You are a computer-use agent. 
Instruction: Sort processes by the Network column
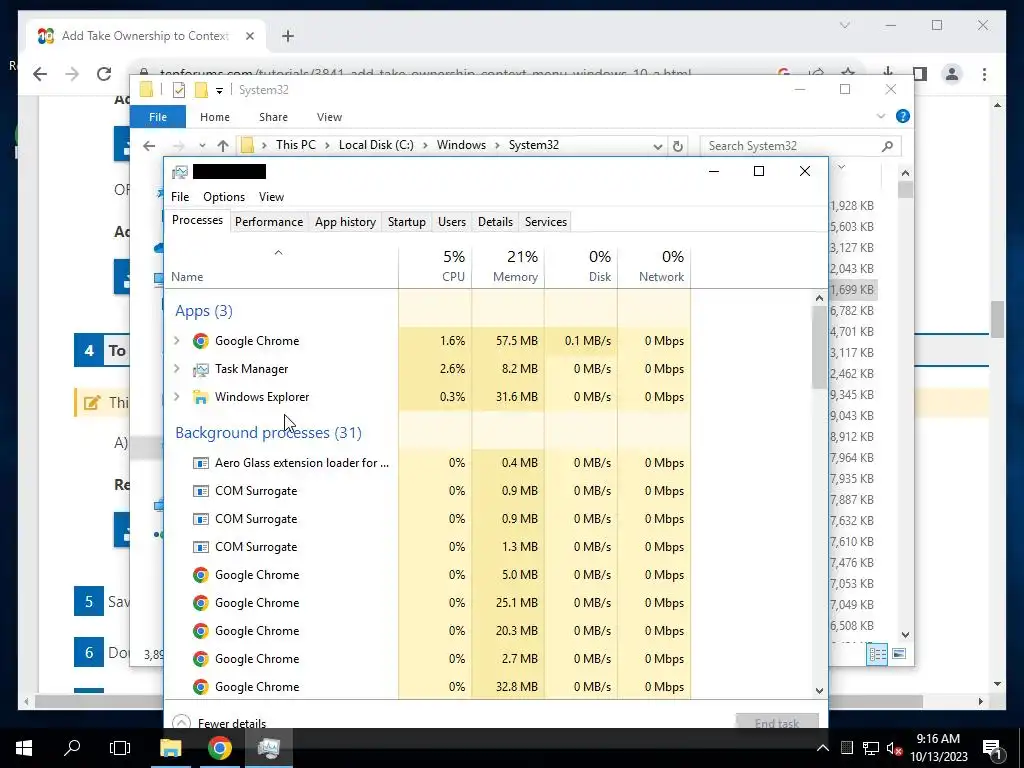tap(654, 266)
